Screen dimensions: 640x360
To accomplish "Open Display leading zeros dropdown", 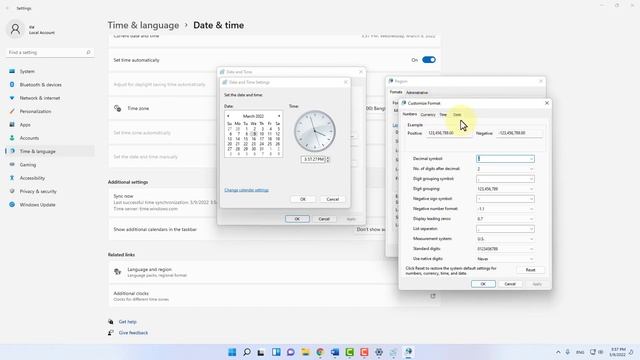I will 505,219.
